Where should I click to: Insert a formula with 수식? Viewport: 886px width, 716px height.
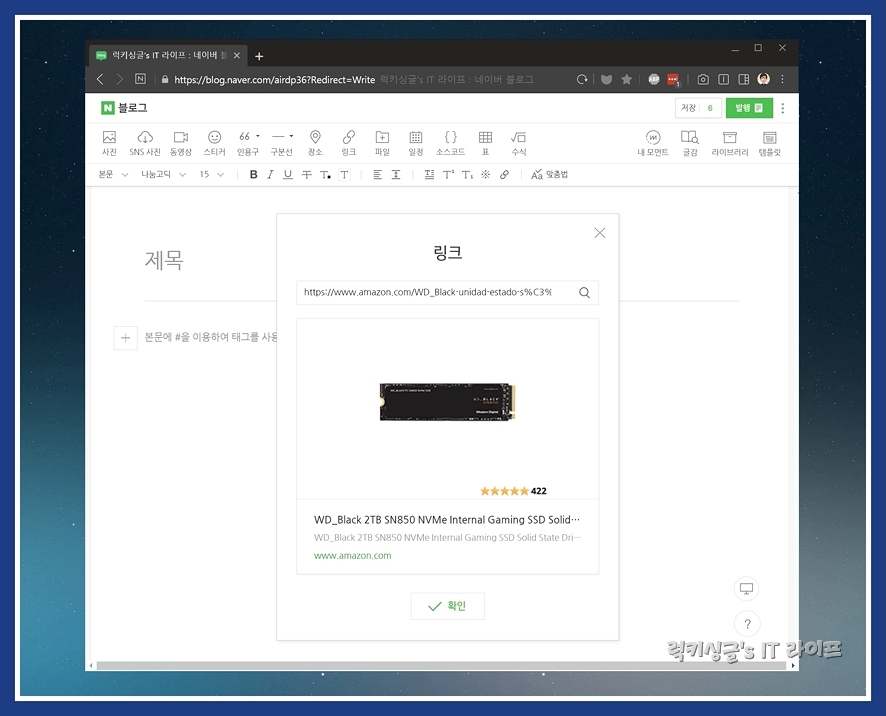(519, 143)
